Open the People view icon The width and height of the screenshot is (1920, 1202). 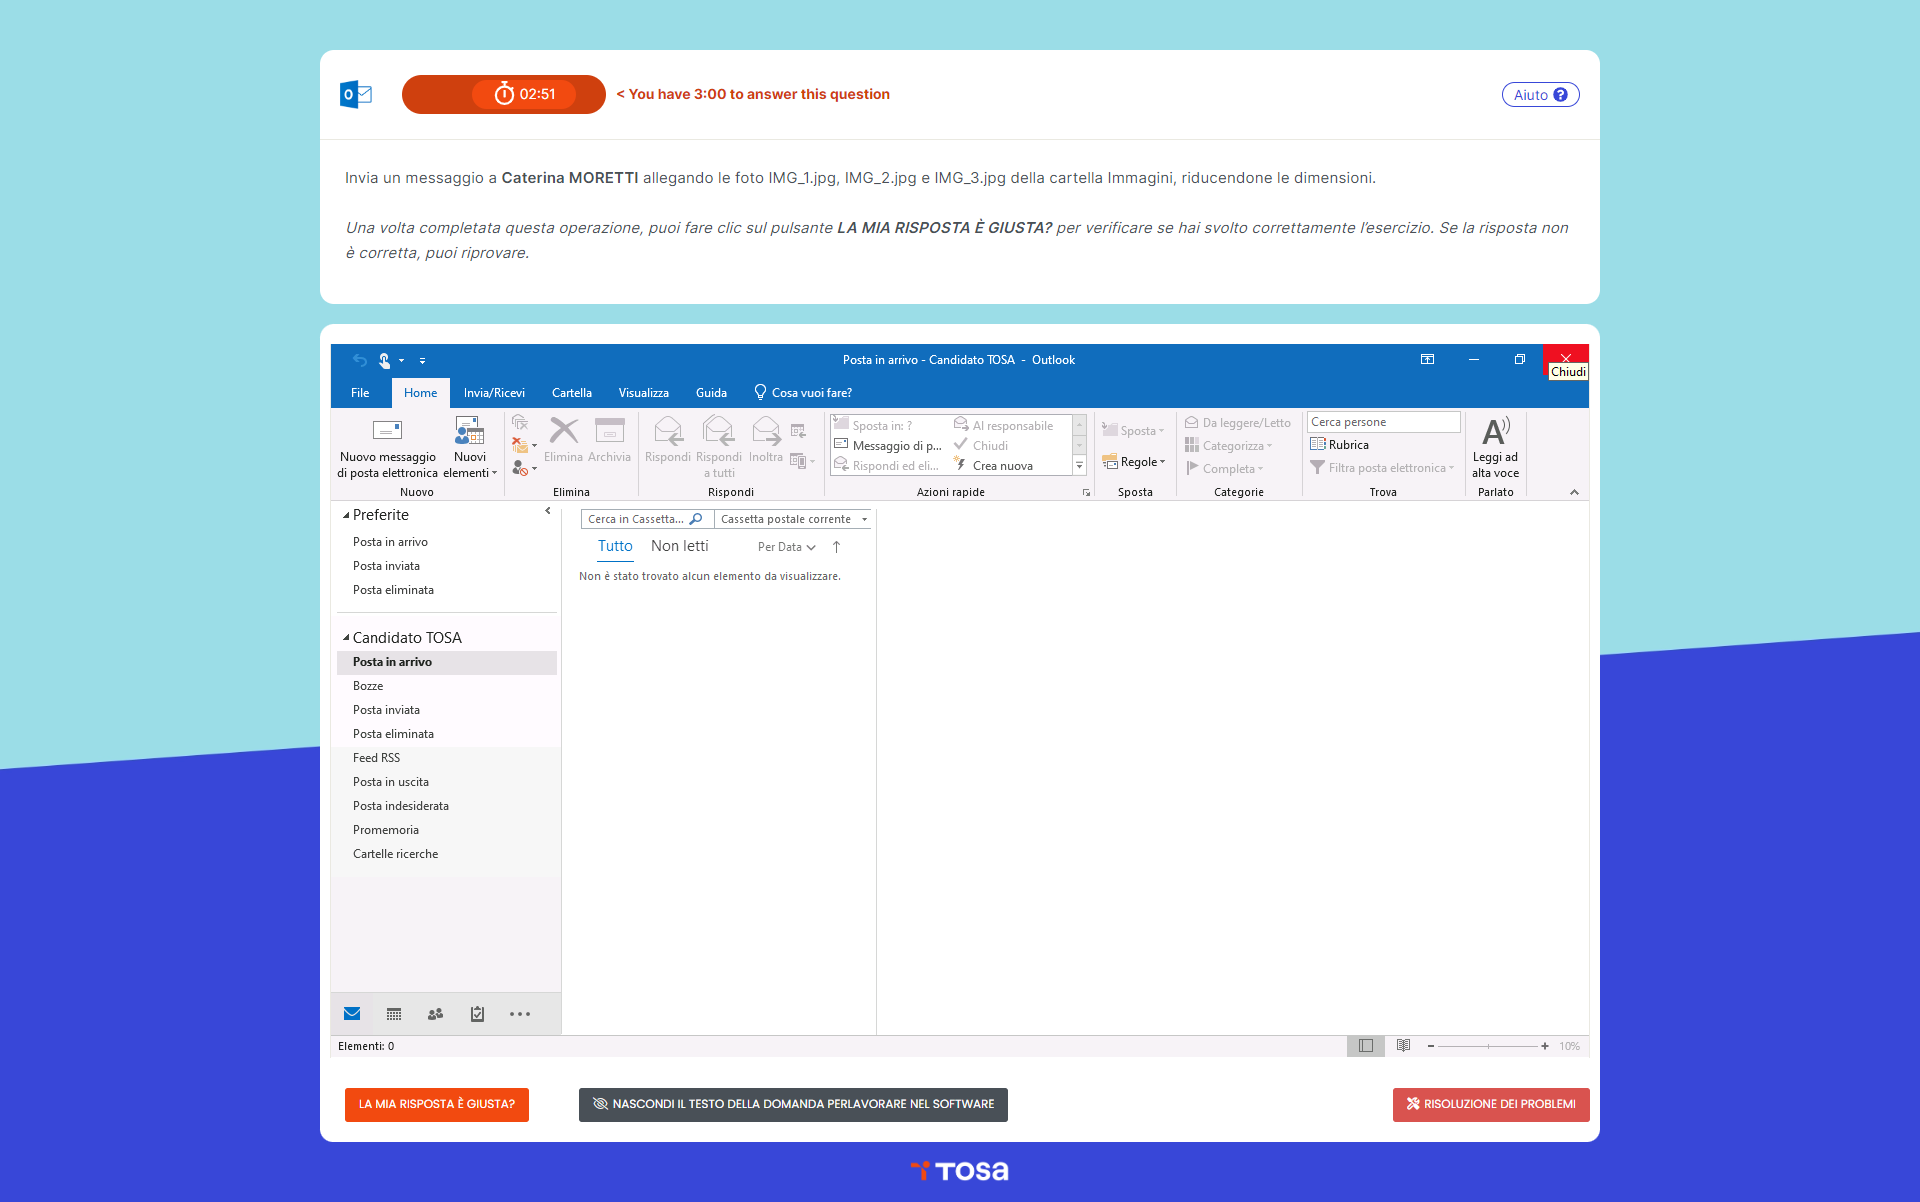(x=435, y=1014)
